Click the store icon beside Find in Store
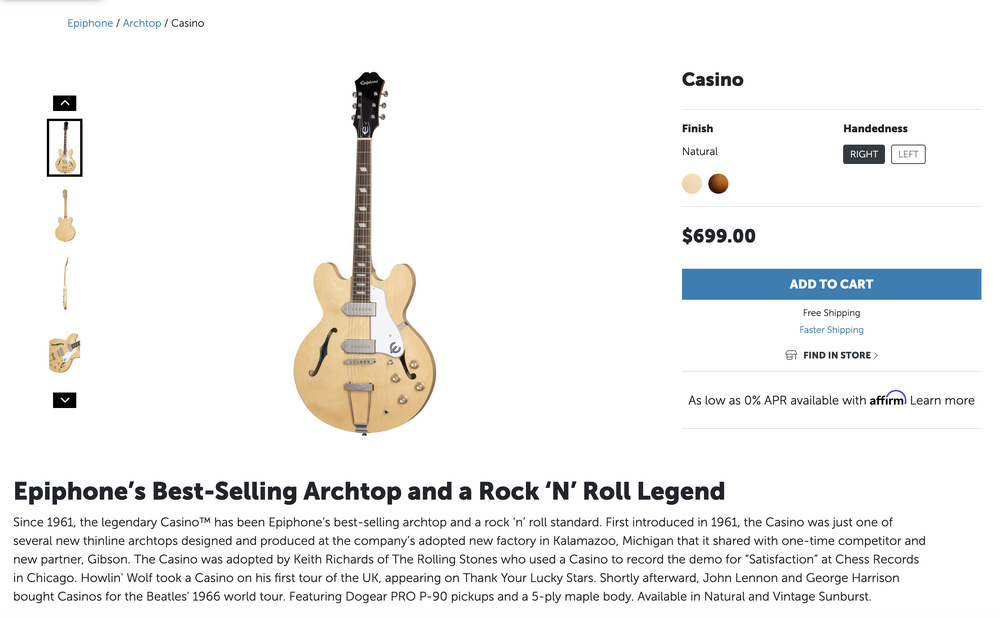 [x=791, y=355]
